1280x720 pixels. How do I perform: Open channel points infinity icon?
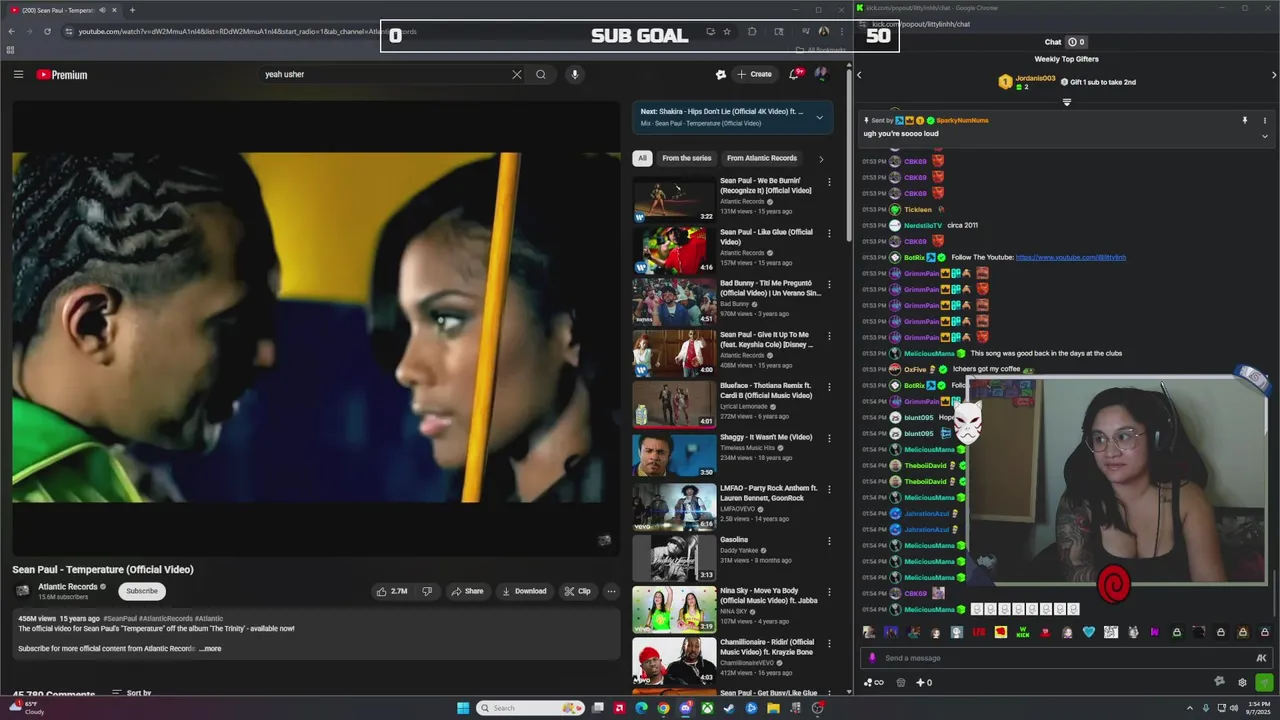(x=873, y=683)
